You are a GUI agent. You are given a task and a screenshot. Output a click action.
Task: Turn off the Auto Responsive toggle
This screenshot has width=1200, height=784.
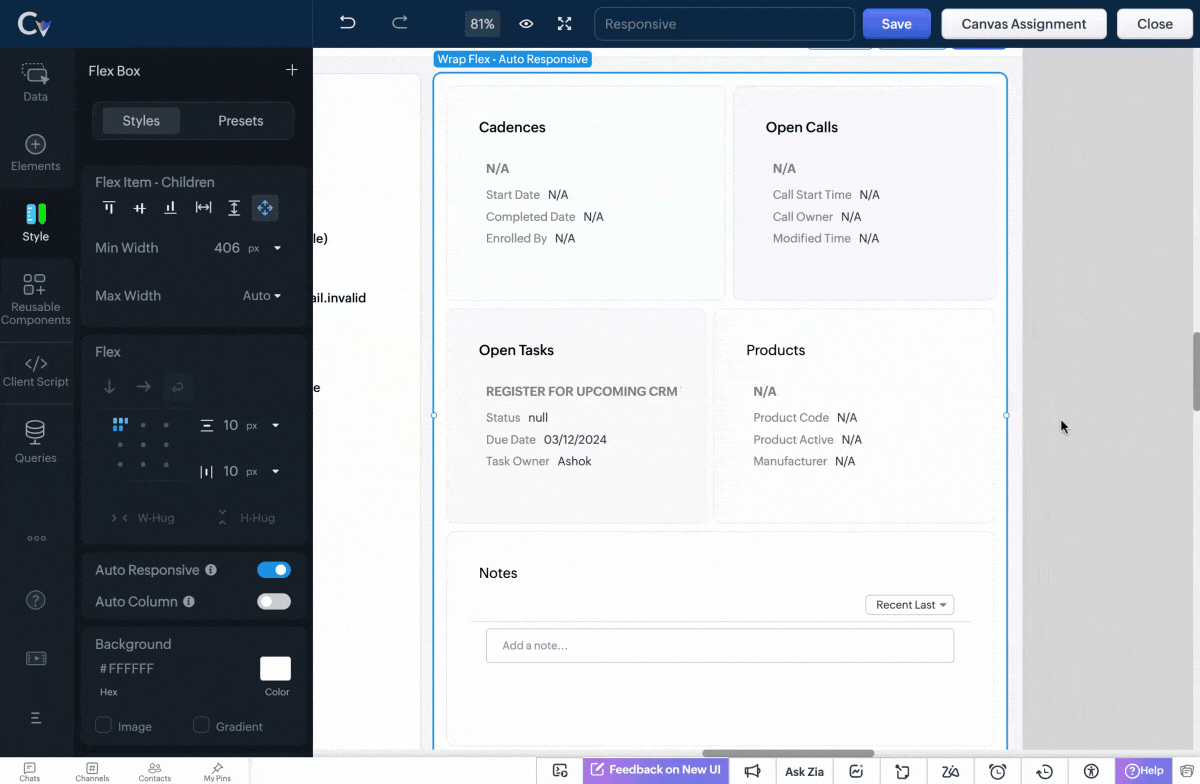tap(274, 570)
